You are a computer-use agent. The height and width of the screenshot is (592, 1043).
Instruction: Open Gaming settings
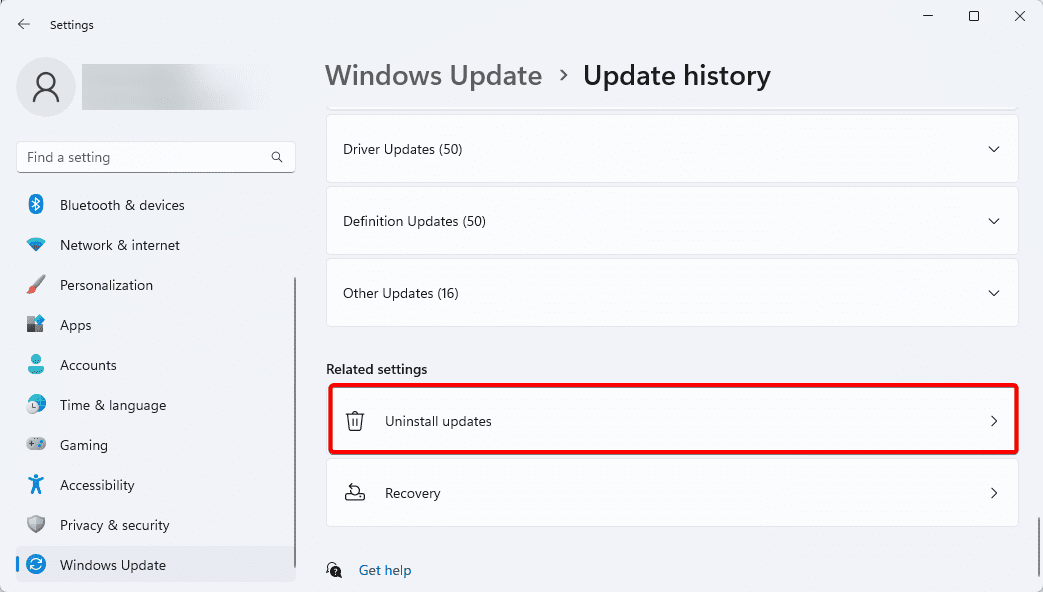[x=156, y=444]
